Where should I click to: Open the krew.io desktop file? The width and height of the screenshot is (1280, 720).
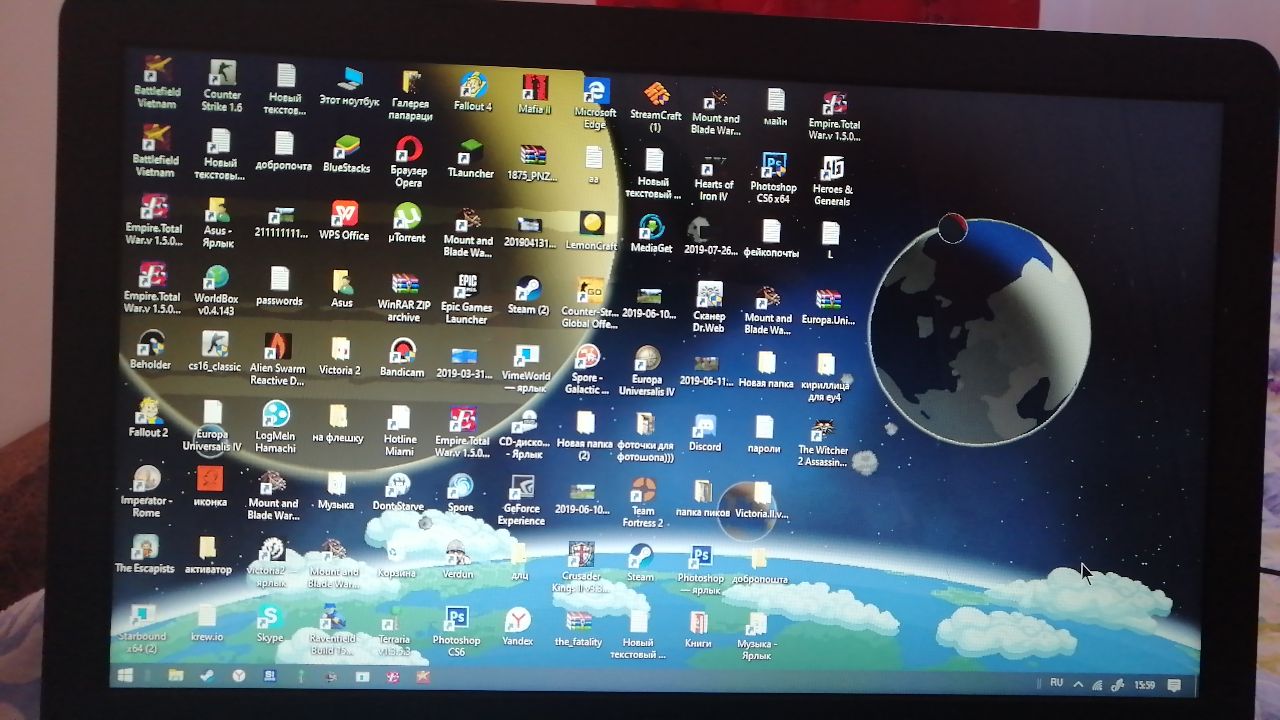click(207, 624)
